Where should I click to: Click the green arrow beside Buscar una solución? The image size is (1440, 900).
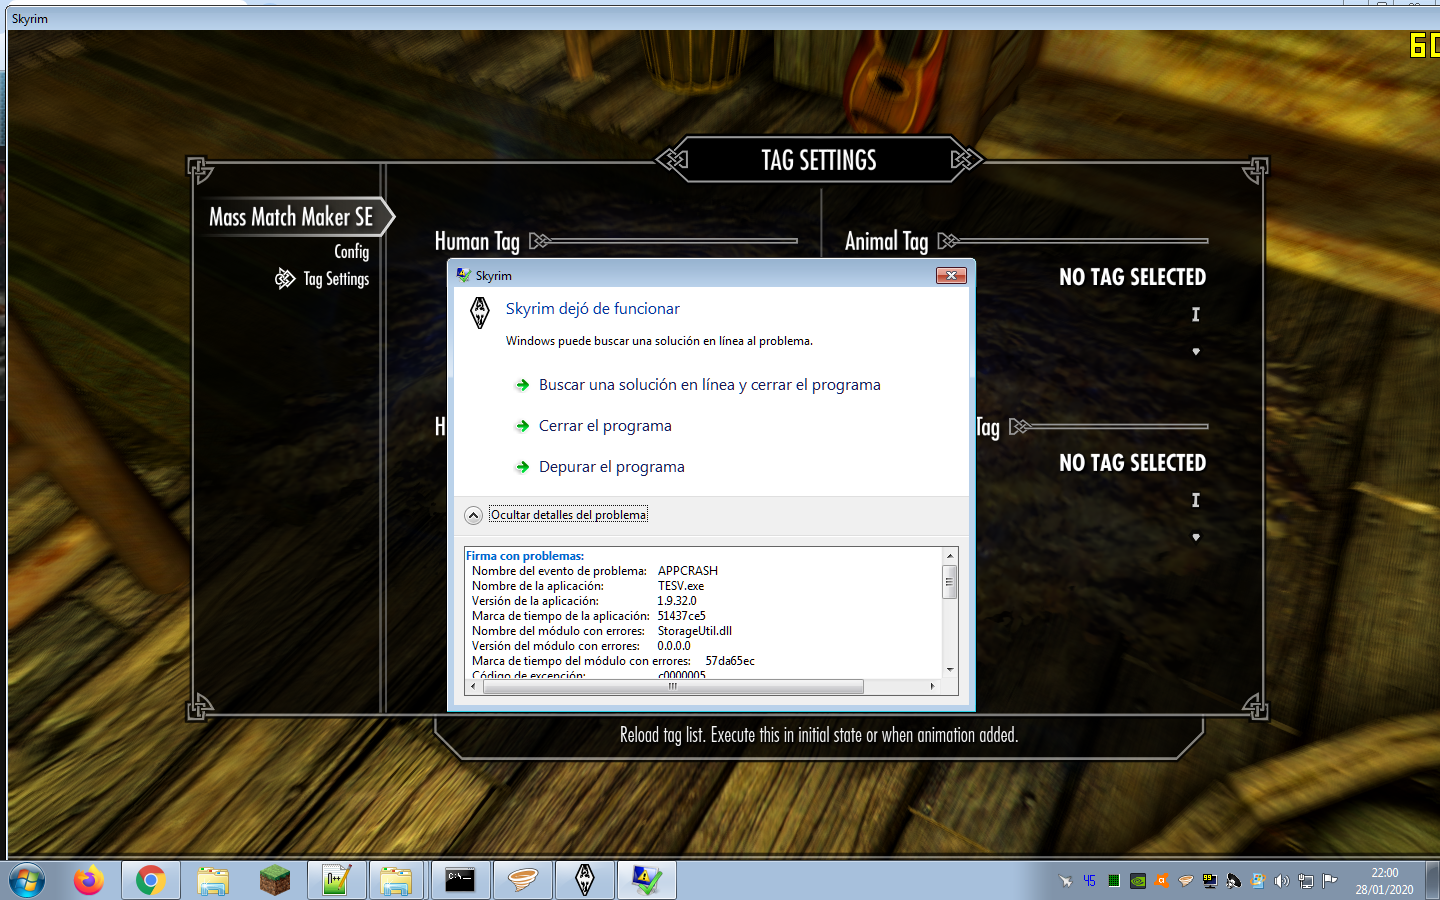tap(522, 385)
